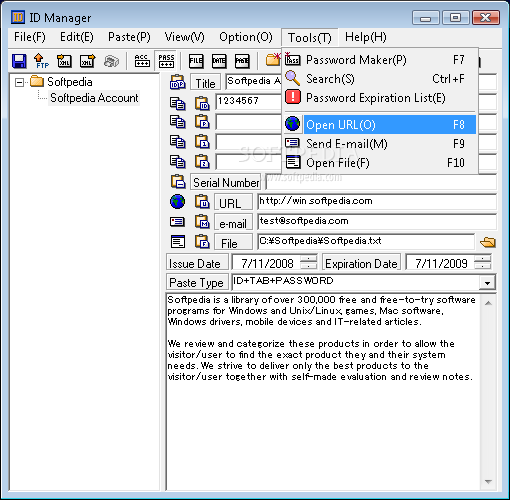Click the Paste Type button

coord(197,282)
